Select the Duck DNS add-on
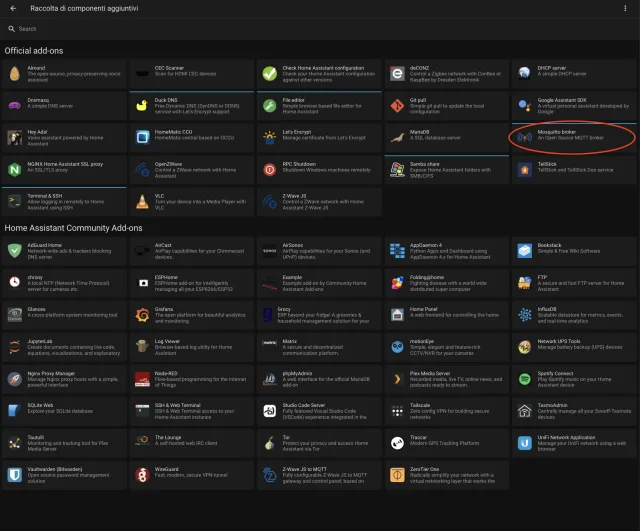This screenshot has width=640, height=531. [190, 104]
